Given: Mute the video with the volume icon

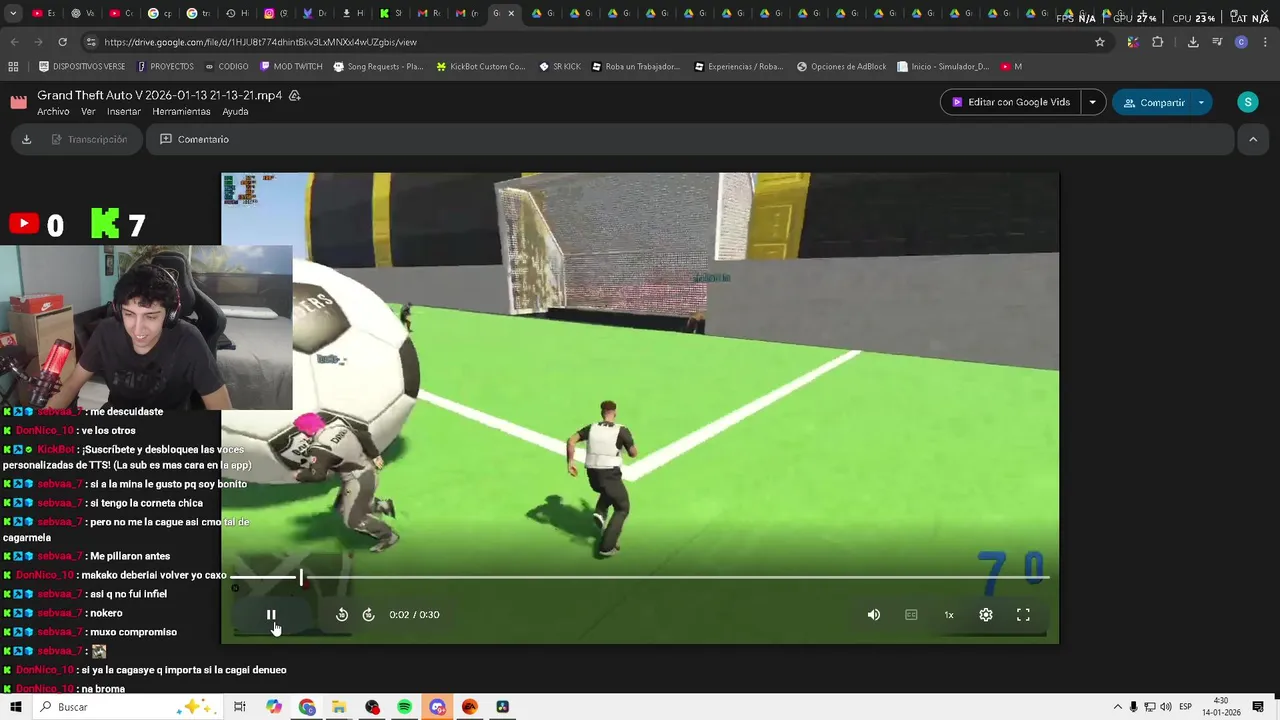Looking at the screenshot, I should [874, 615].
